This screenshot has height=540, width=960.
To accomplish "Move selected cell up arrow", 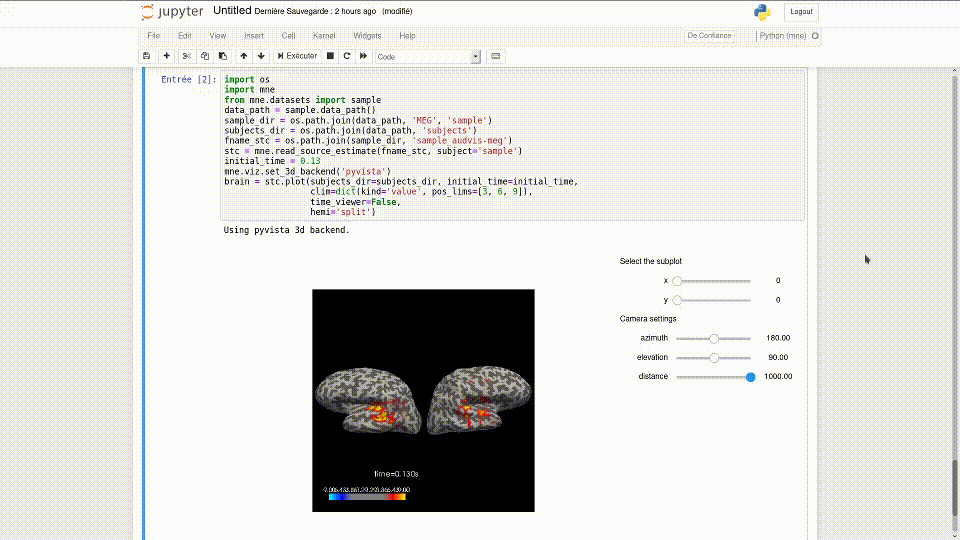I will pyautogui.click(x=244, y=56).
